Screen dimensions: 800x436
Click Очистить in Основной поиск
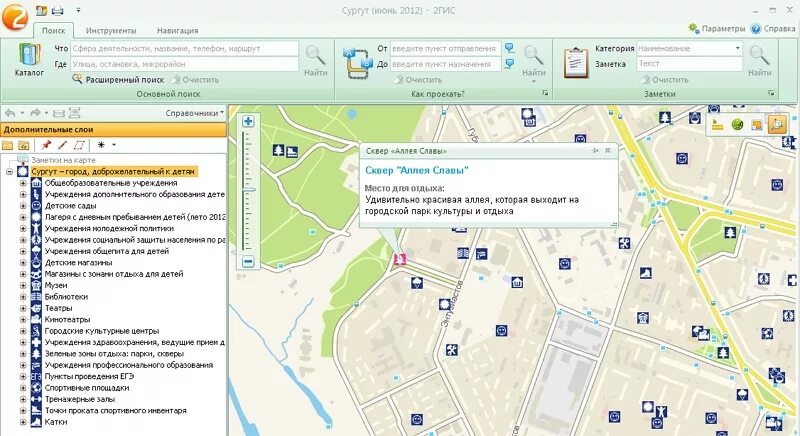[196, 80]
